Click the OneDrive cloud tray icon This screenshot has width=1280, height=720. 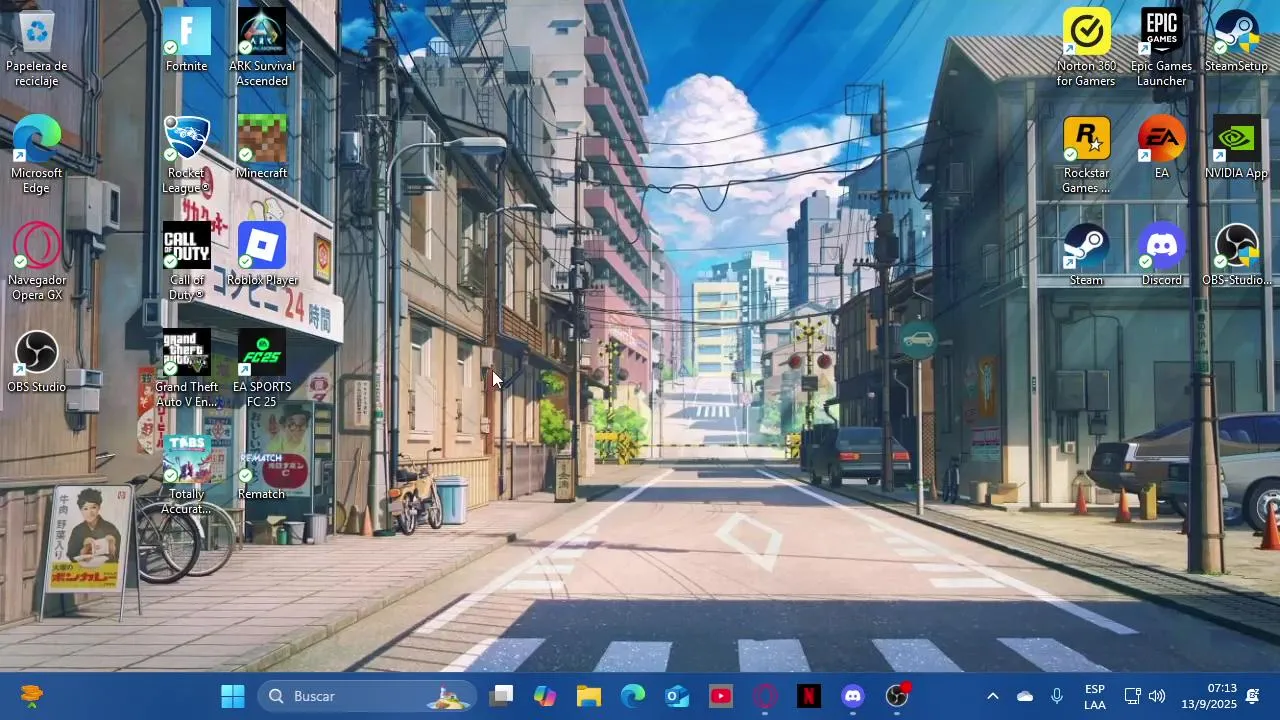click(x=1025, y=696)
